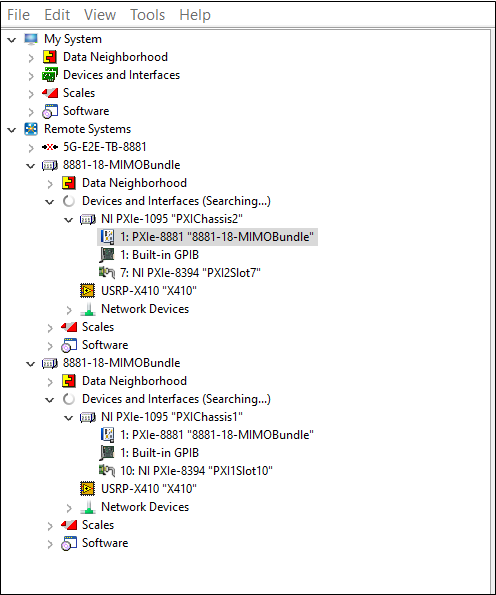
Task: Open the File menu
Action: pyautogui.click(x=18, y=15)
